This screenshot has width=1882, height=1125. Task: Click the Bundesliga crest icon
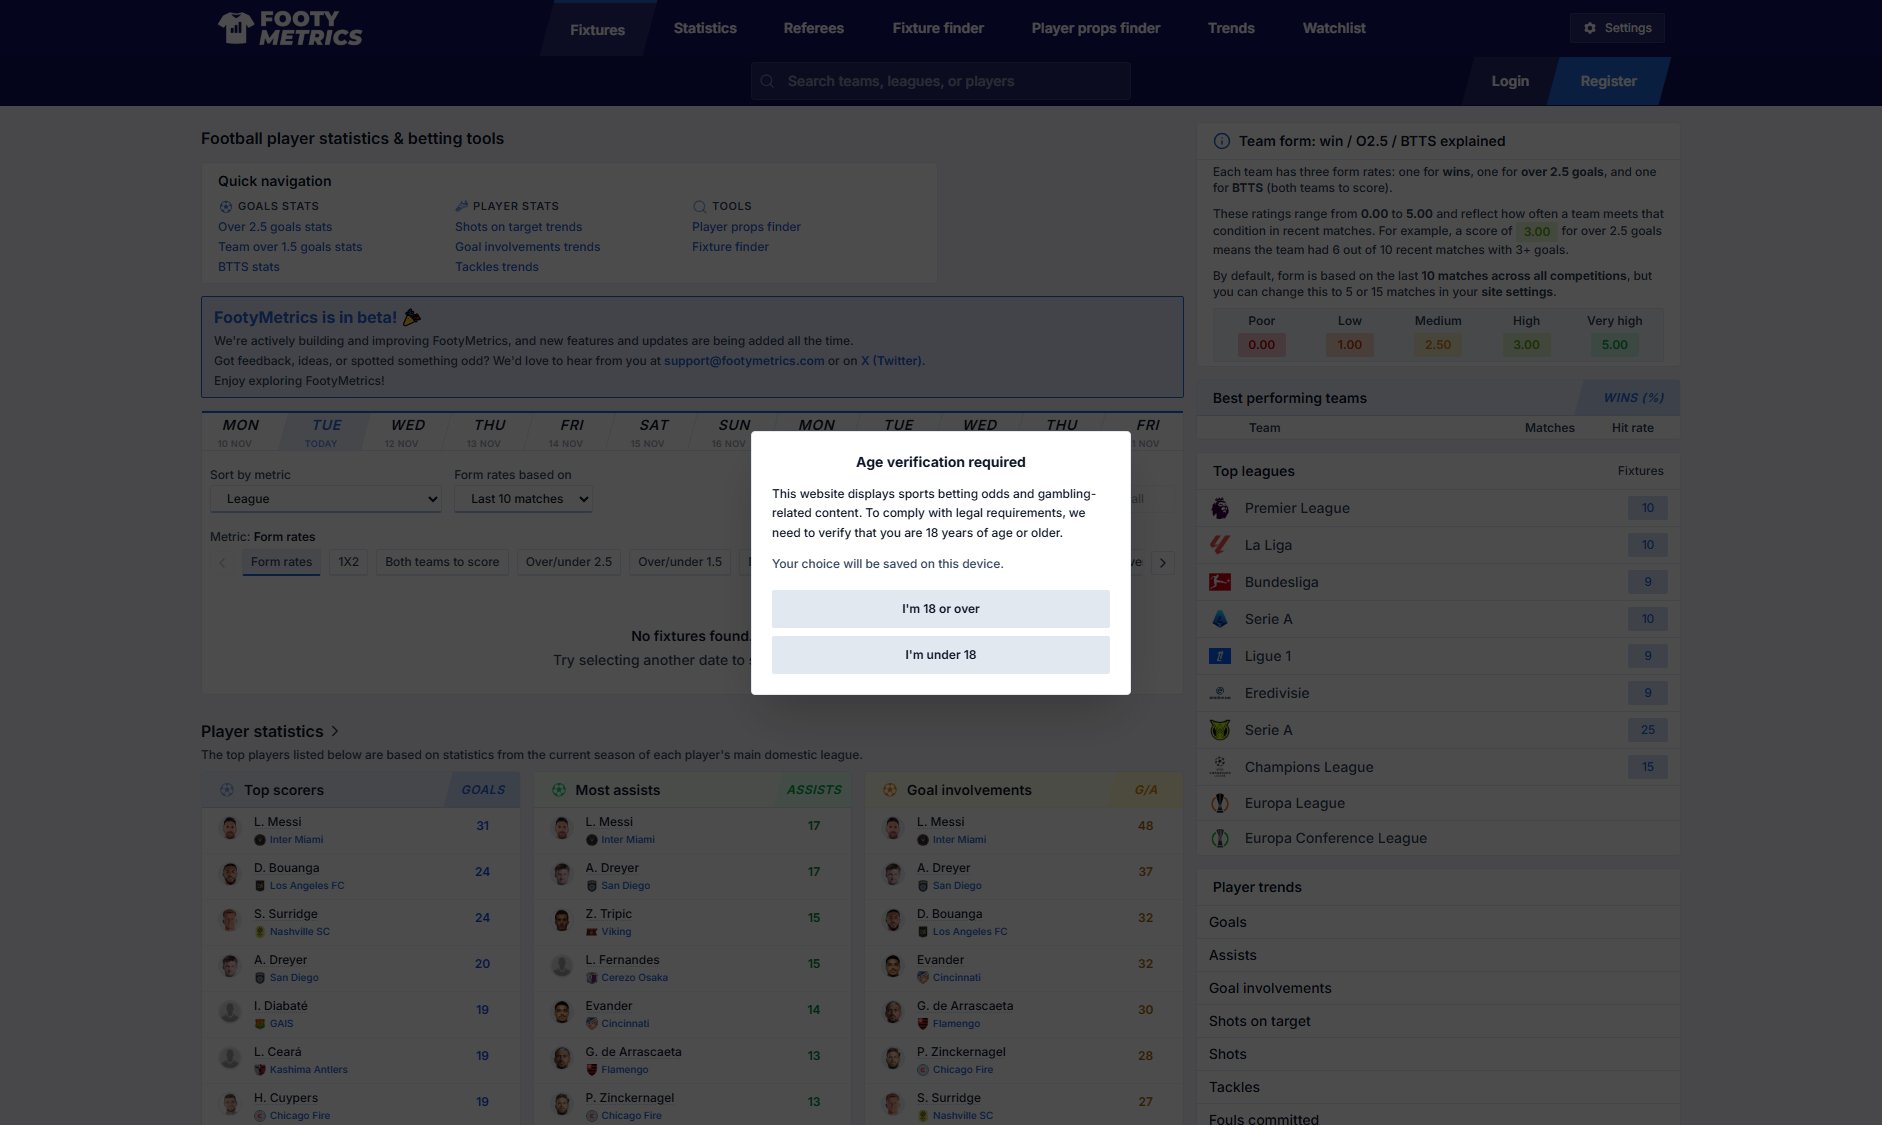tap(1220, 582)
